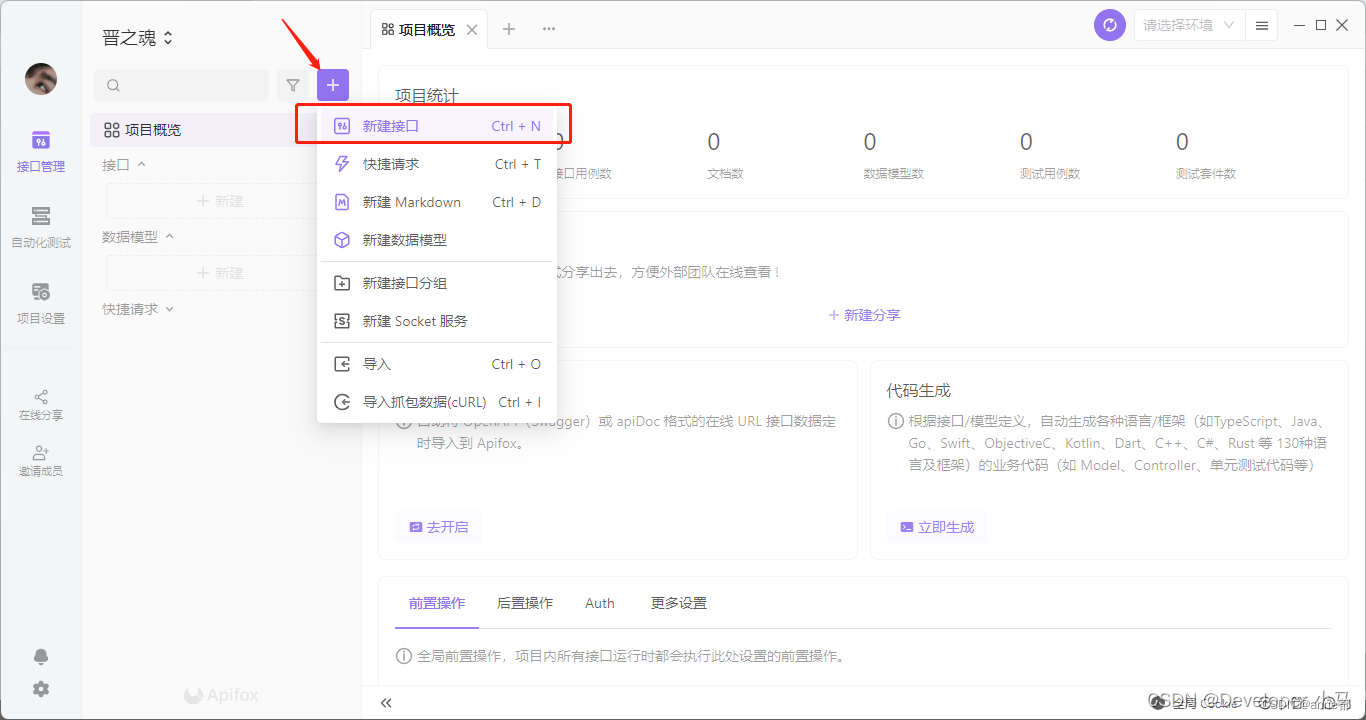1366x720 pixels.
Task: Click the 去开启 button
Action: [x=438, y=527]
